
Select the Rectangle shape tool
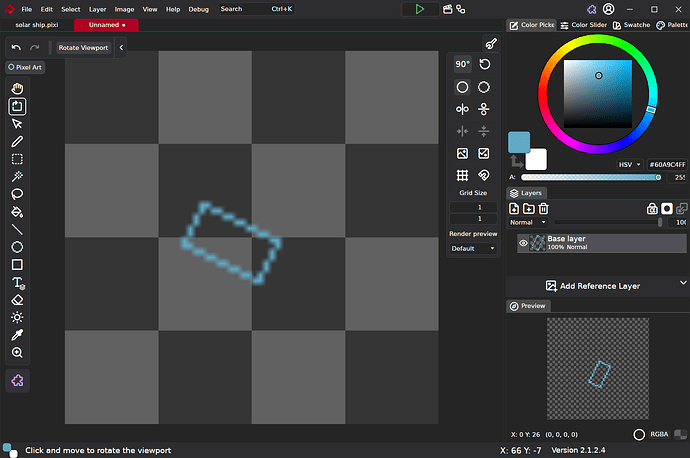pyautogui.click(x=17, y=264)
